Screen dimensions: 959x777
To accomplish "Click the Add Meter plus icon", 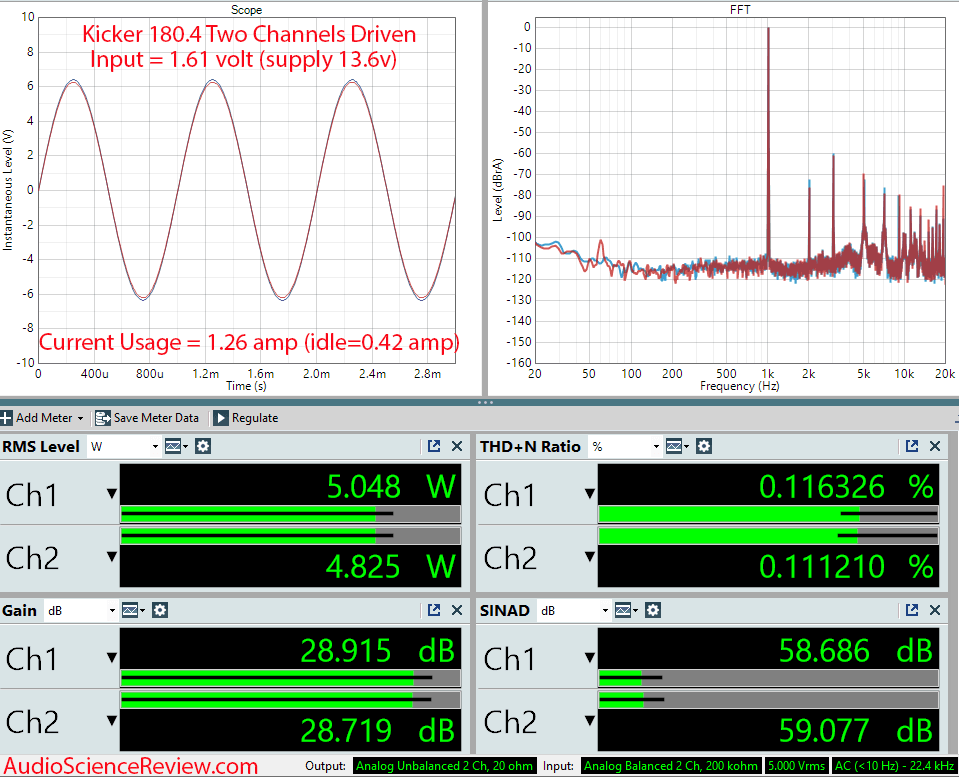I will 6,418.
